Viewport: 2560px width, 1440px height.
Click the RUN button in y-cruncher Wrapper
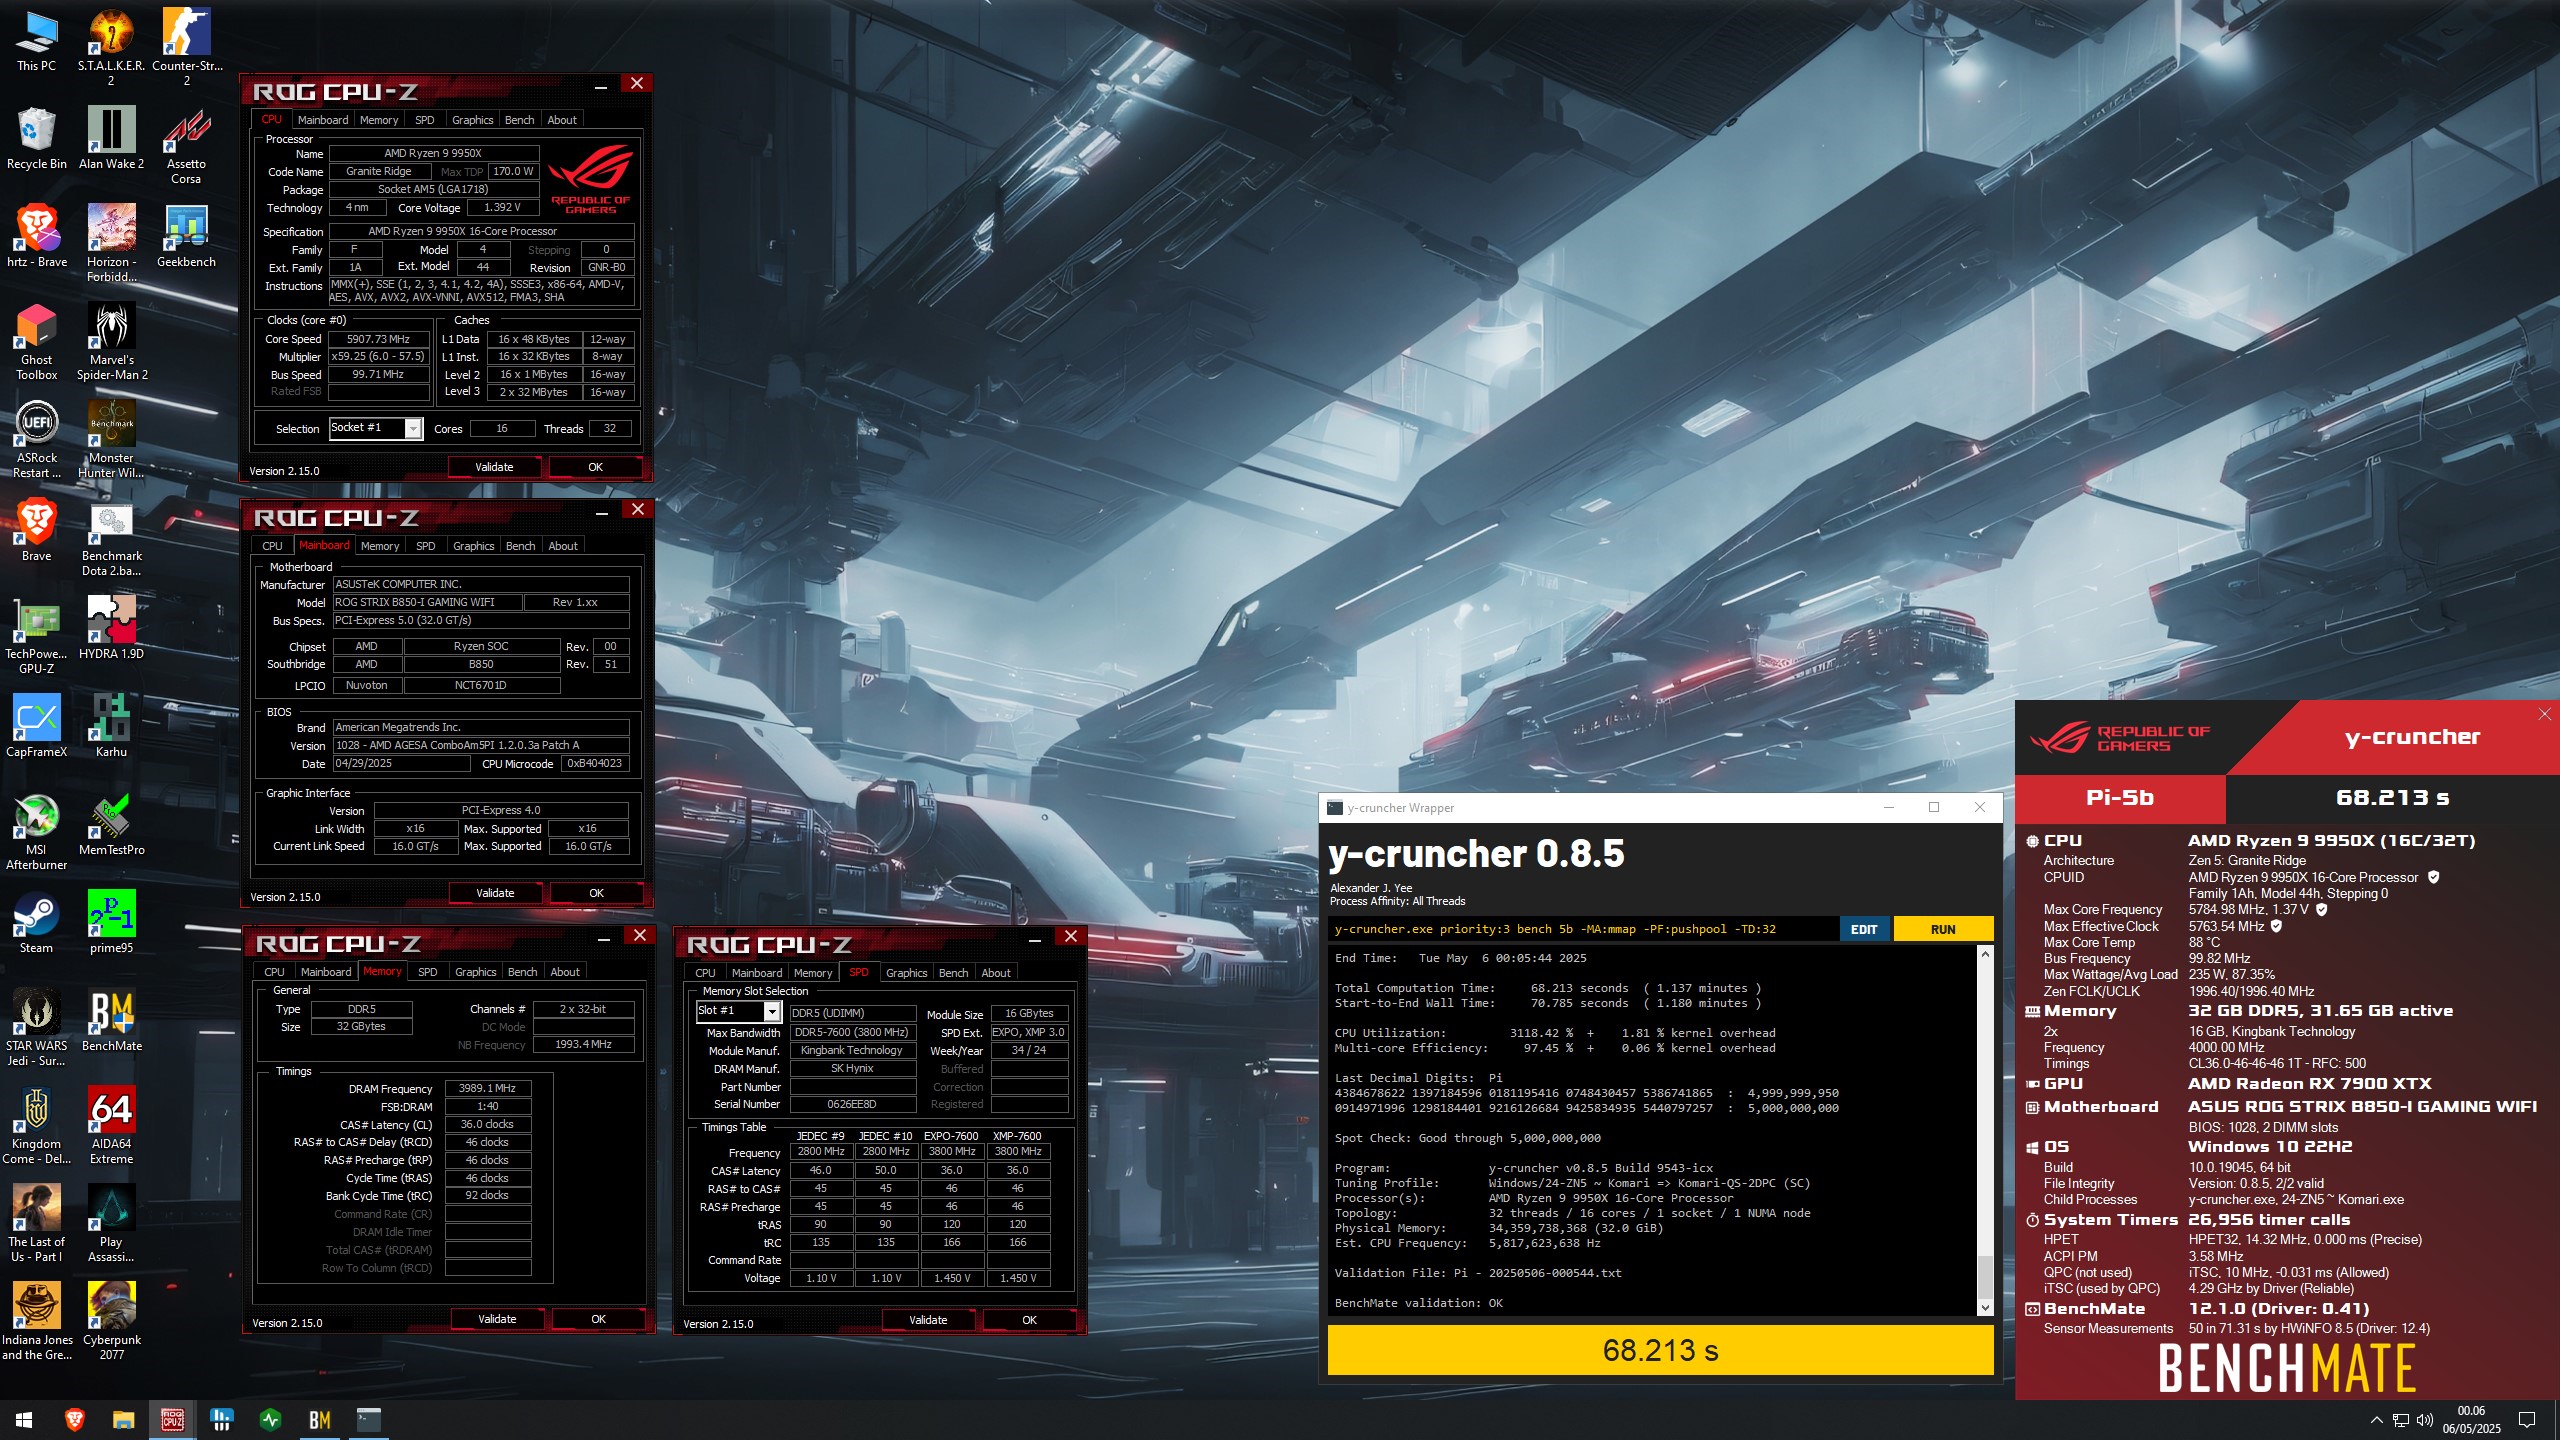pos(1943,929)
